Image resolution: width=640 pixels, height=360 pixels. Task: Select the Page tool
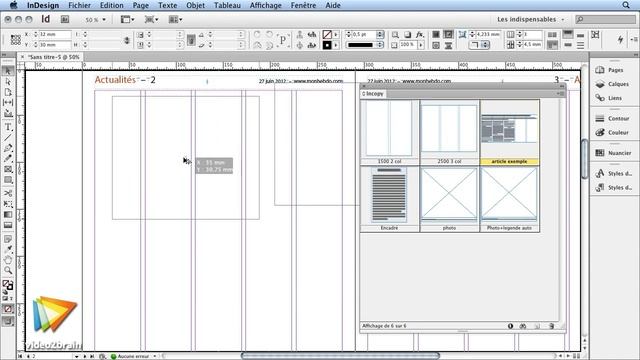click(8, 92)
